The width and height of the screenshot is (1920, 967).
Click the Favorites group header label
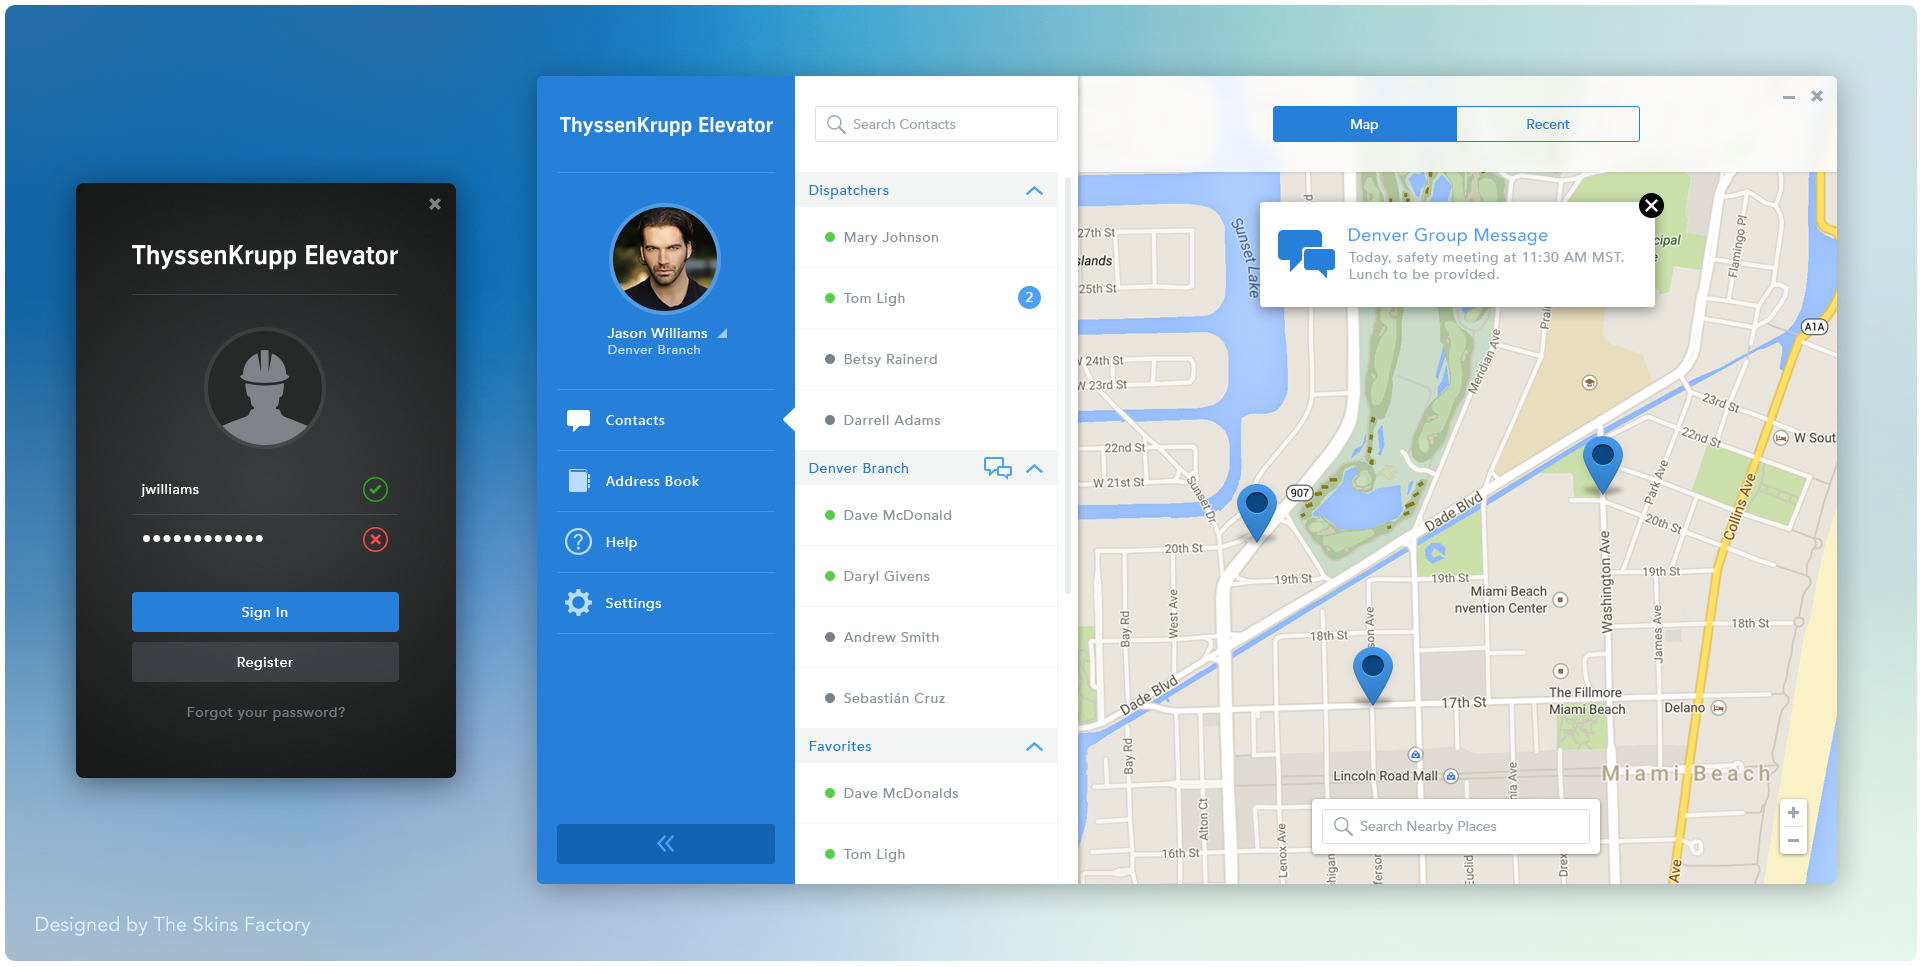[840, 746]
